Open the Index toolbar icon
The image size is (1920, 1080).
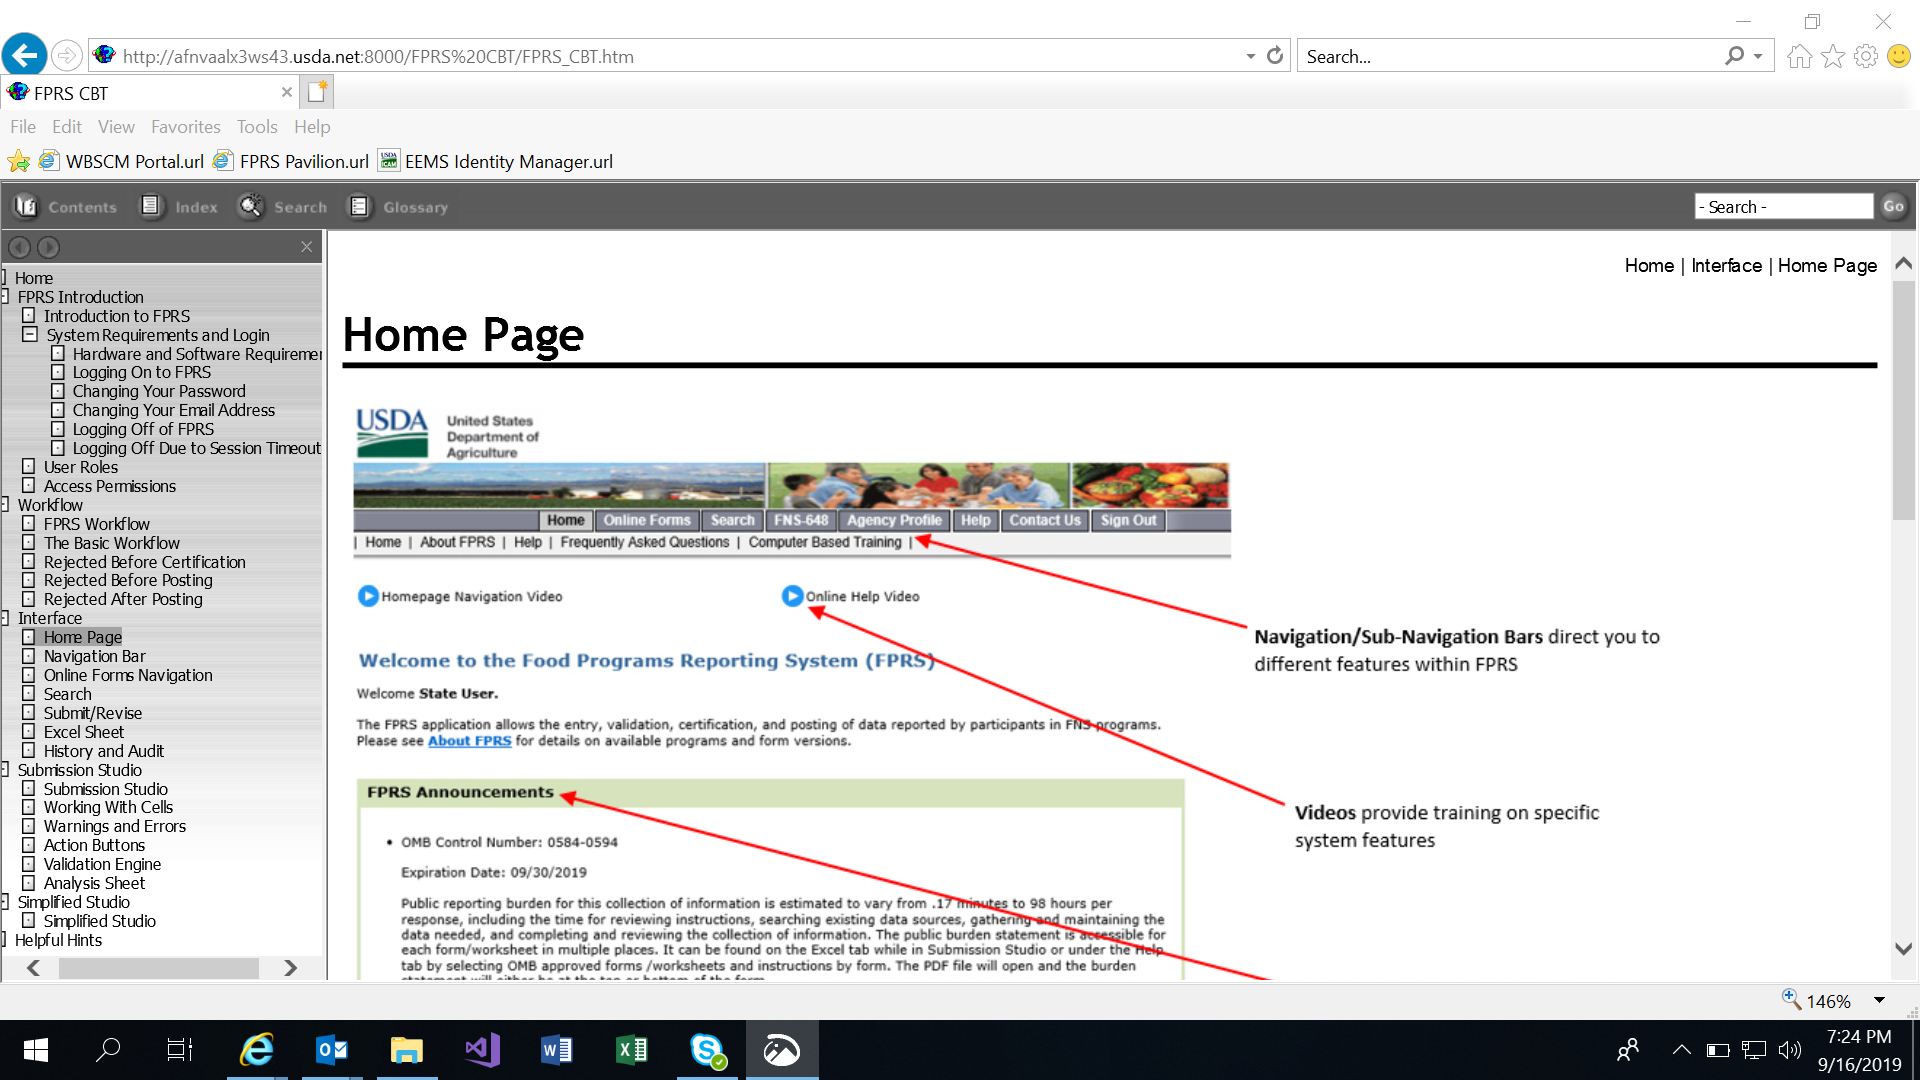(x=151, y=207)
